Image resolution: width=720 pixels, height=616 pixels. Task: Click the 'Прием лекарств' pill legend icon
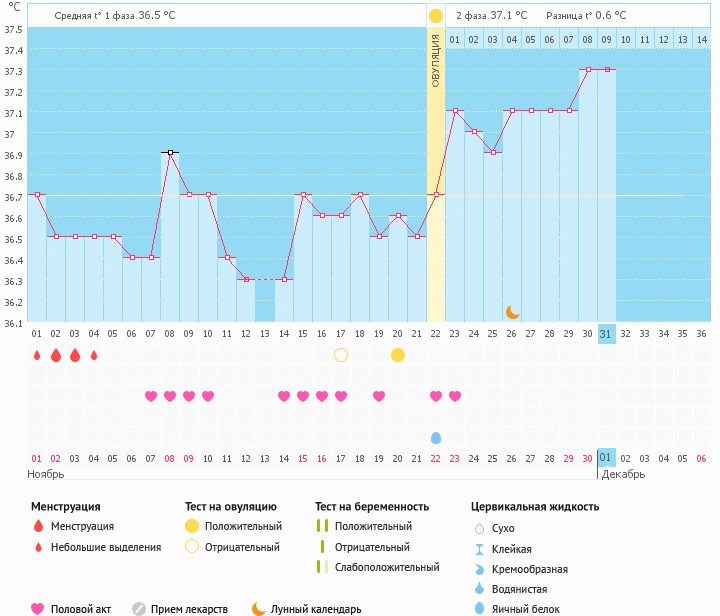tap(139, 608)
